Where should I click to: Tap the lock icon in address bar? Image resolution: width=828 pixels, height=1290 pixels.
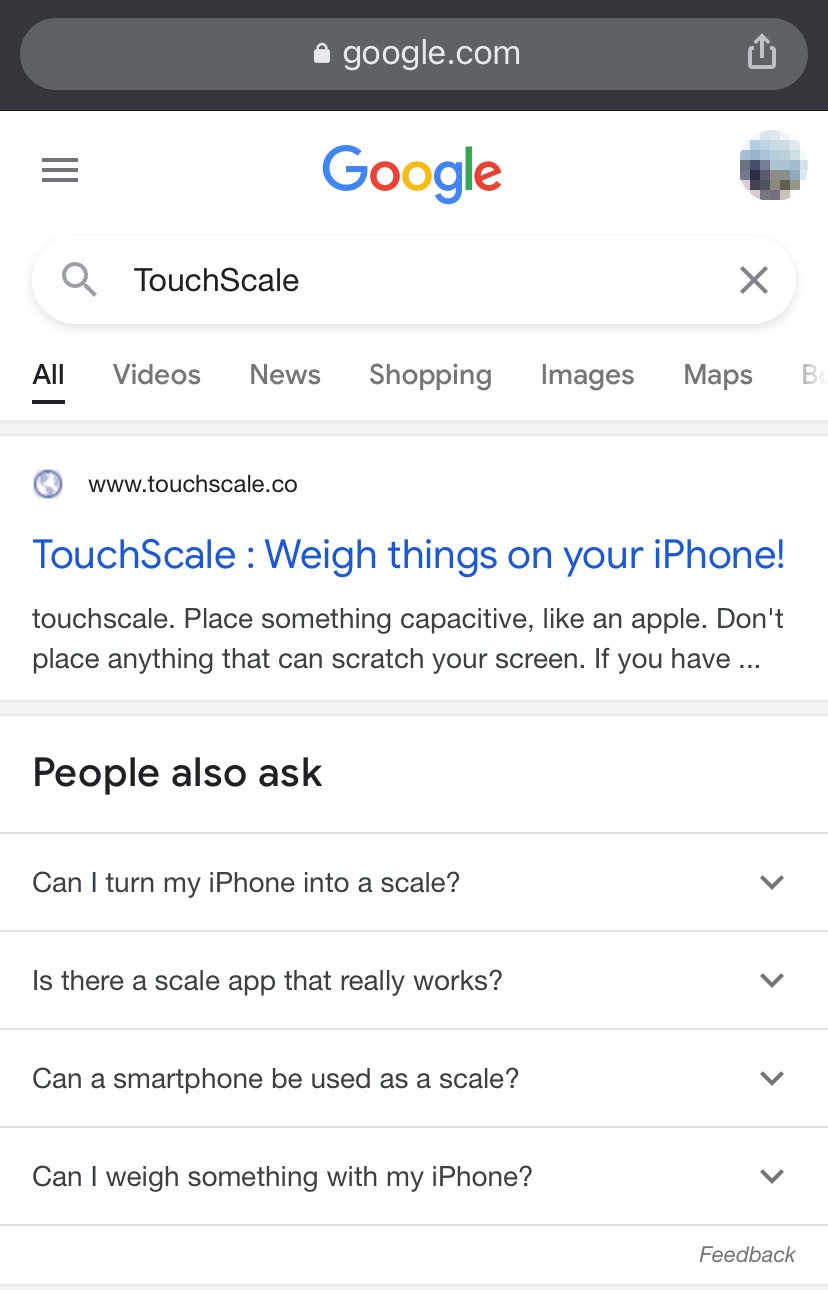click(x=322, y=53)
